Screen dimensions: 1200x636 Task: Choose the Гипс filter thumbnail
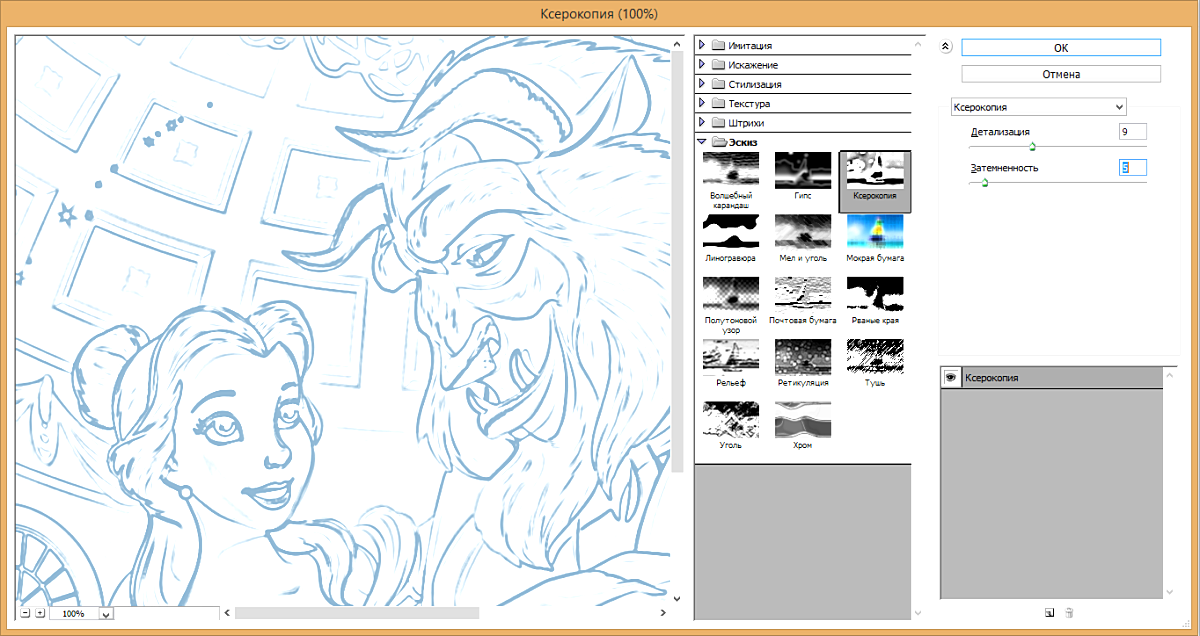(803, 170)
